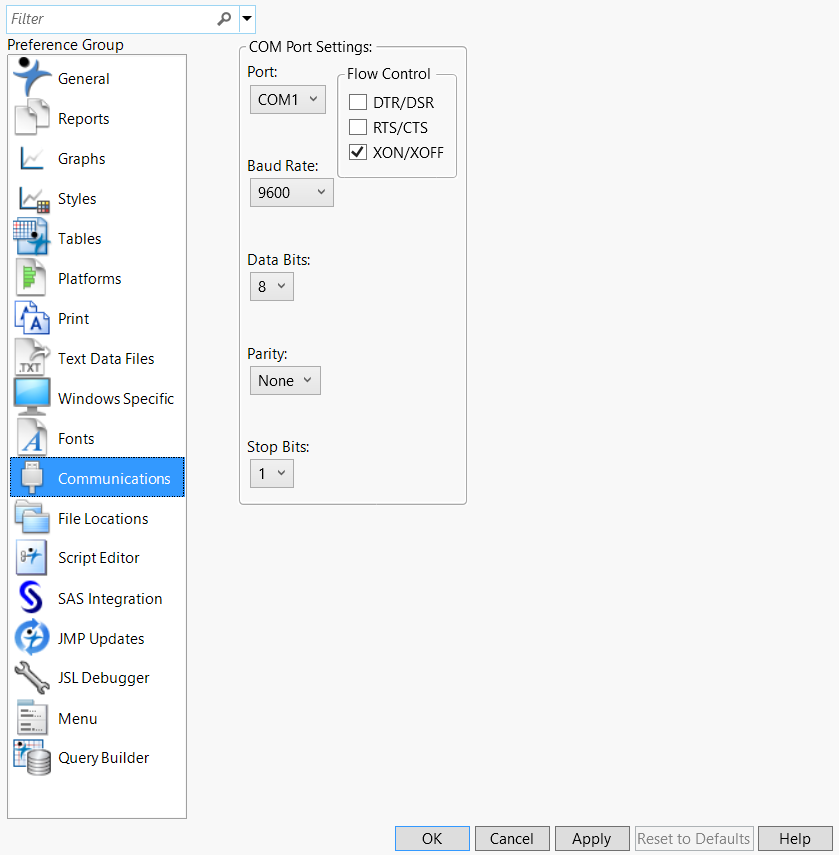Click the Graphs chart icon
The width and height of the screenshot is (839, 855).
click(32, 158)
